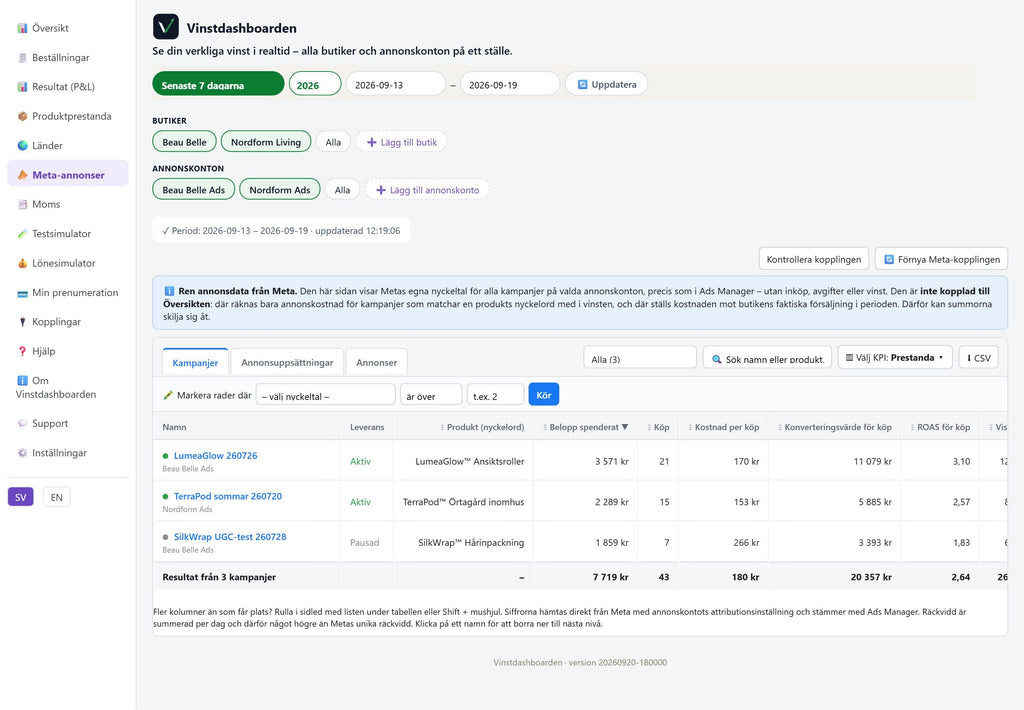Click the Support speech bubble icon
The image size is (1024, 710).
coord(22,423)
